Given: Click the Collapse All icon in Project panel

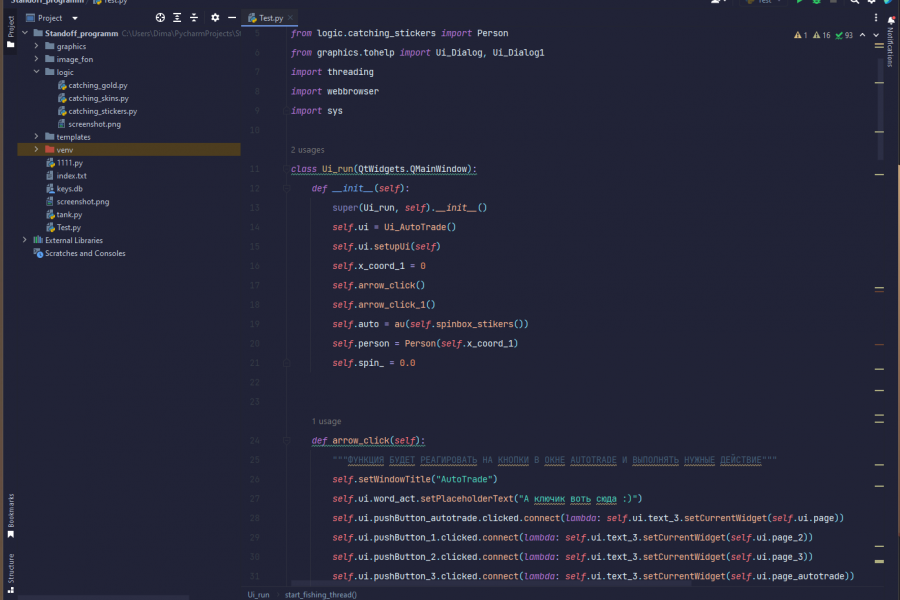Looking at the screenshot, I should coord(194,18).
